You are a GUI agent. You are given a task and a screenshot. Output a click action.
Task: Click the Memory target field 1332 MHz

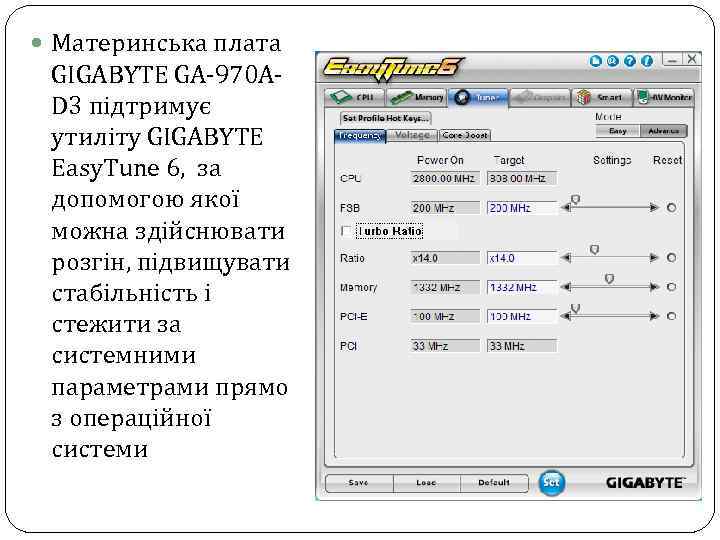click(522, 287)
